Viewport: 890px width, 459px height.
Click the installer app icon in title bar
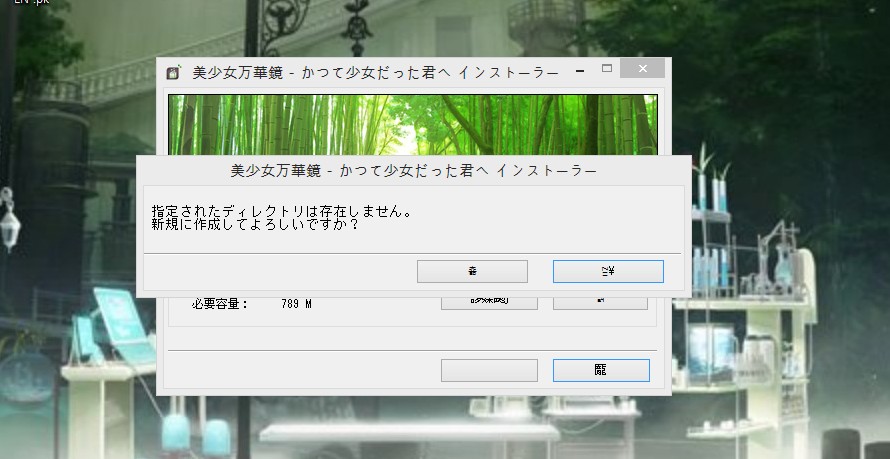tap(172, 72)
